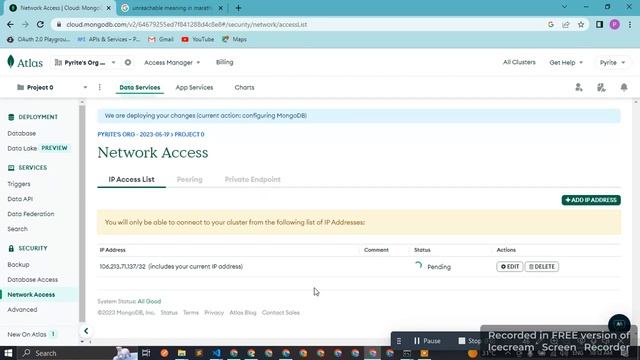Open Database Access in sidebar
The image size is (640, 360).
coord(33,280)
